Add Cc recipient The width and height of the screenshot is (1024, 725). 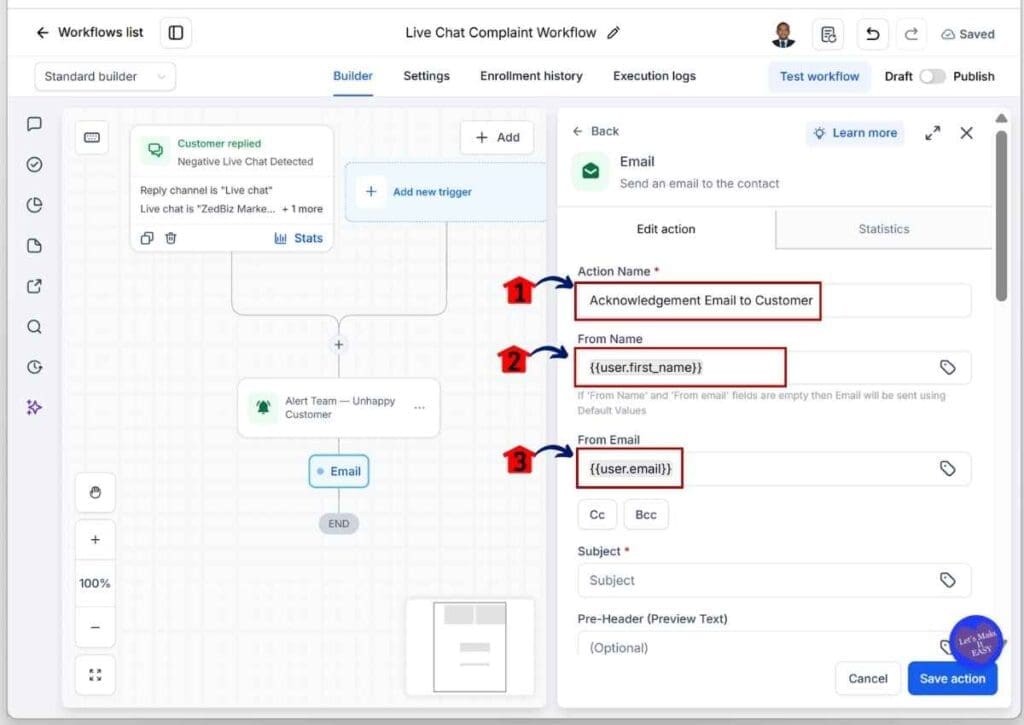pos(597,515)
